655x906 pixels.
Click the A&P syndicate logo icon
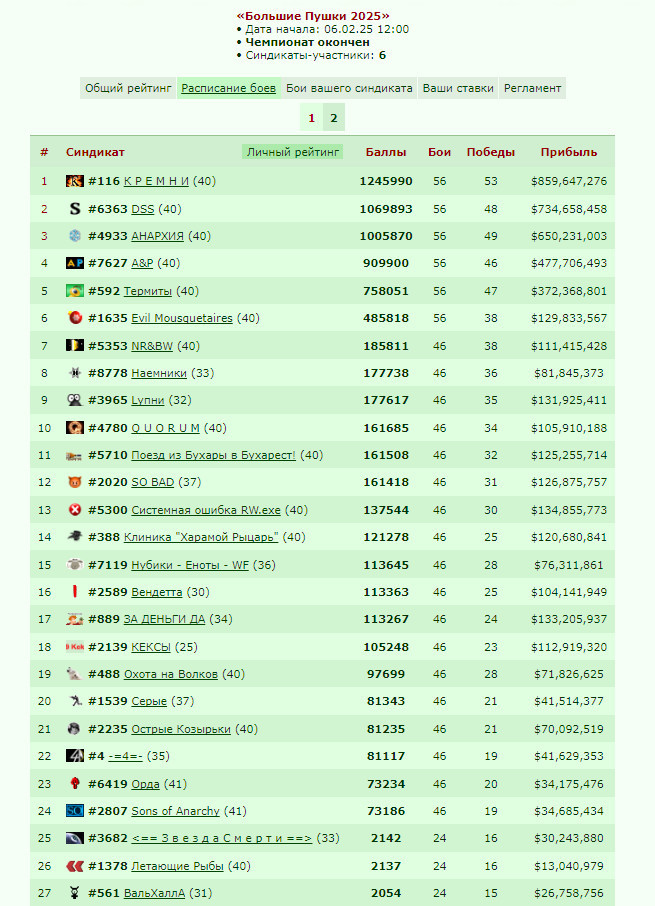pos(75,263)
